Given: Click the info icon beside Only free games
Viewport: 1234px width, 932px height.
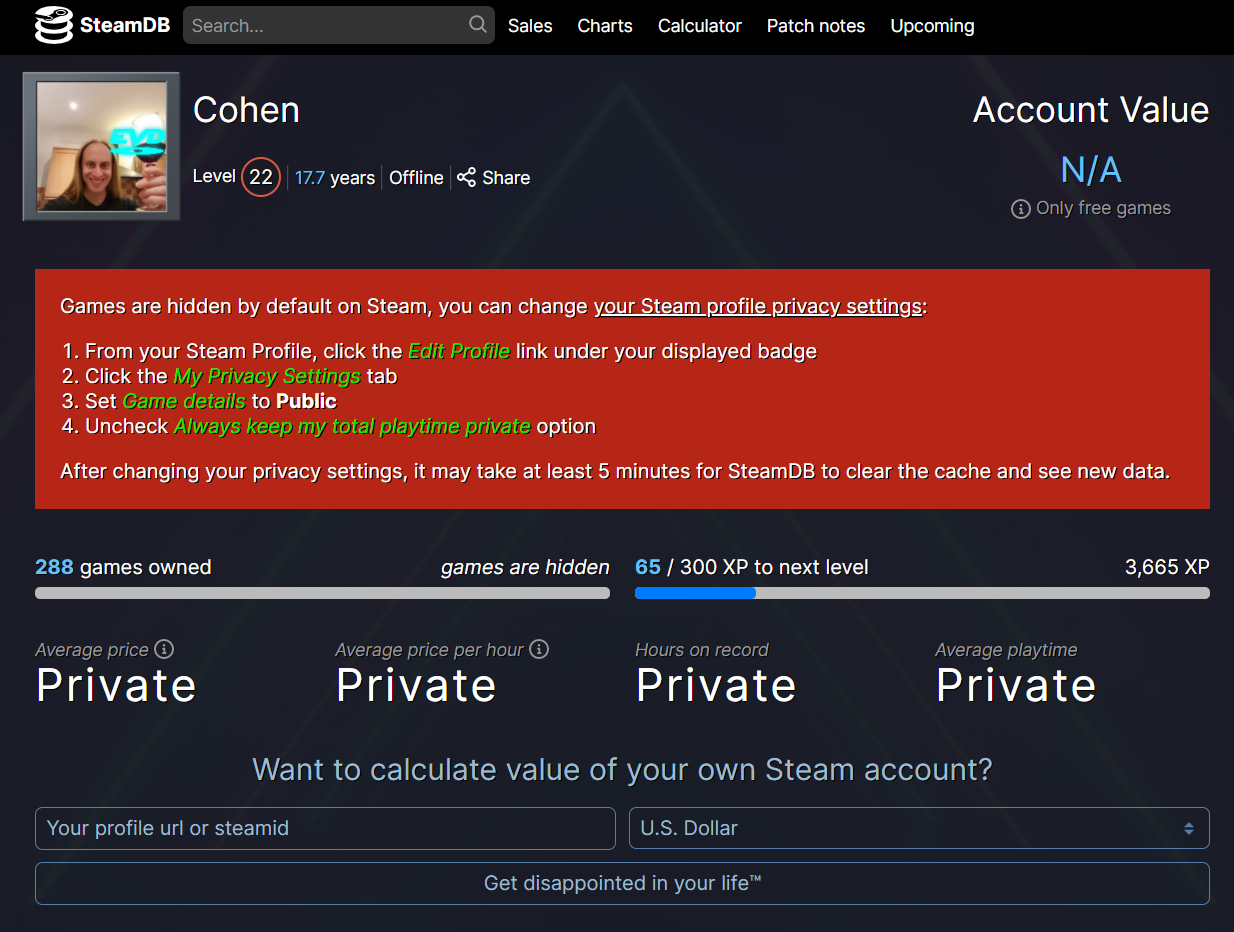Looking at the screenshot, I should [x=1020, y=209].
